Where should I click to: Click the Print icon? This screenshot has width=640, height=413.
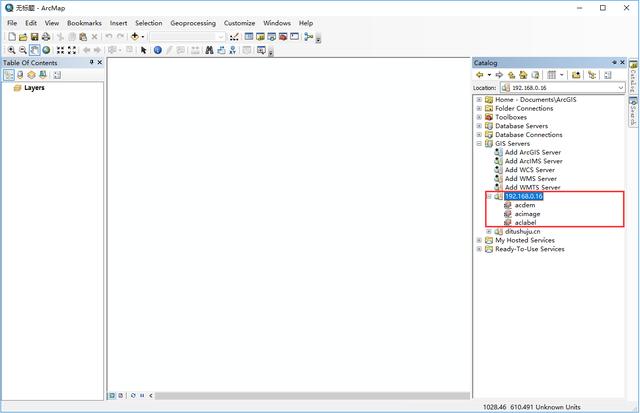pyautogui.click(x=46, y=37)
